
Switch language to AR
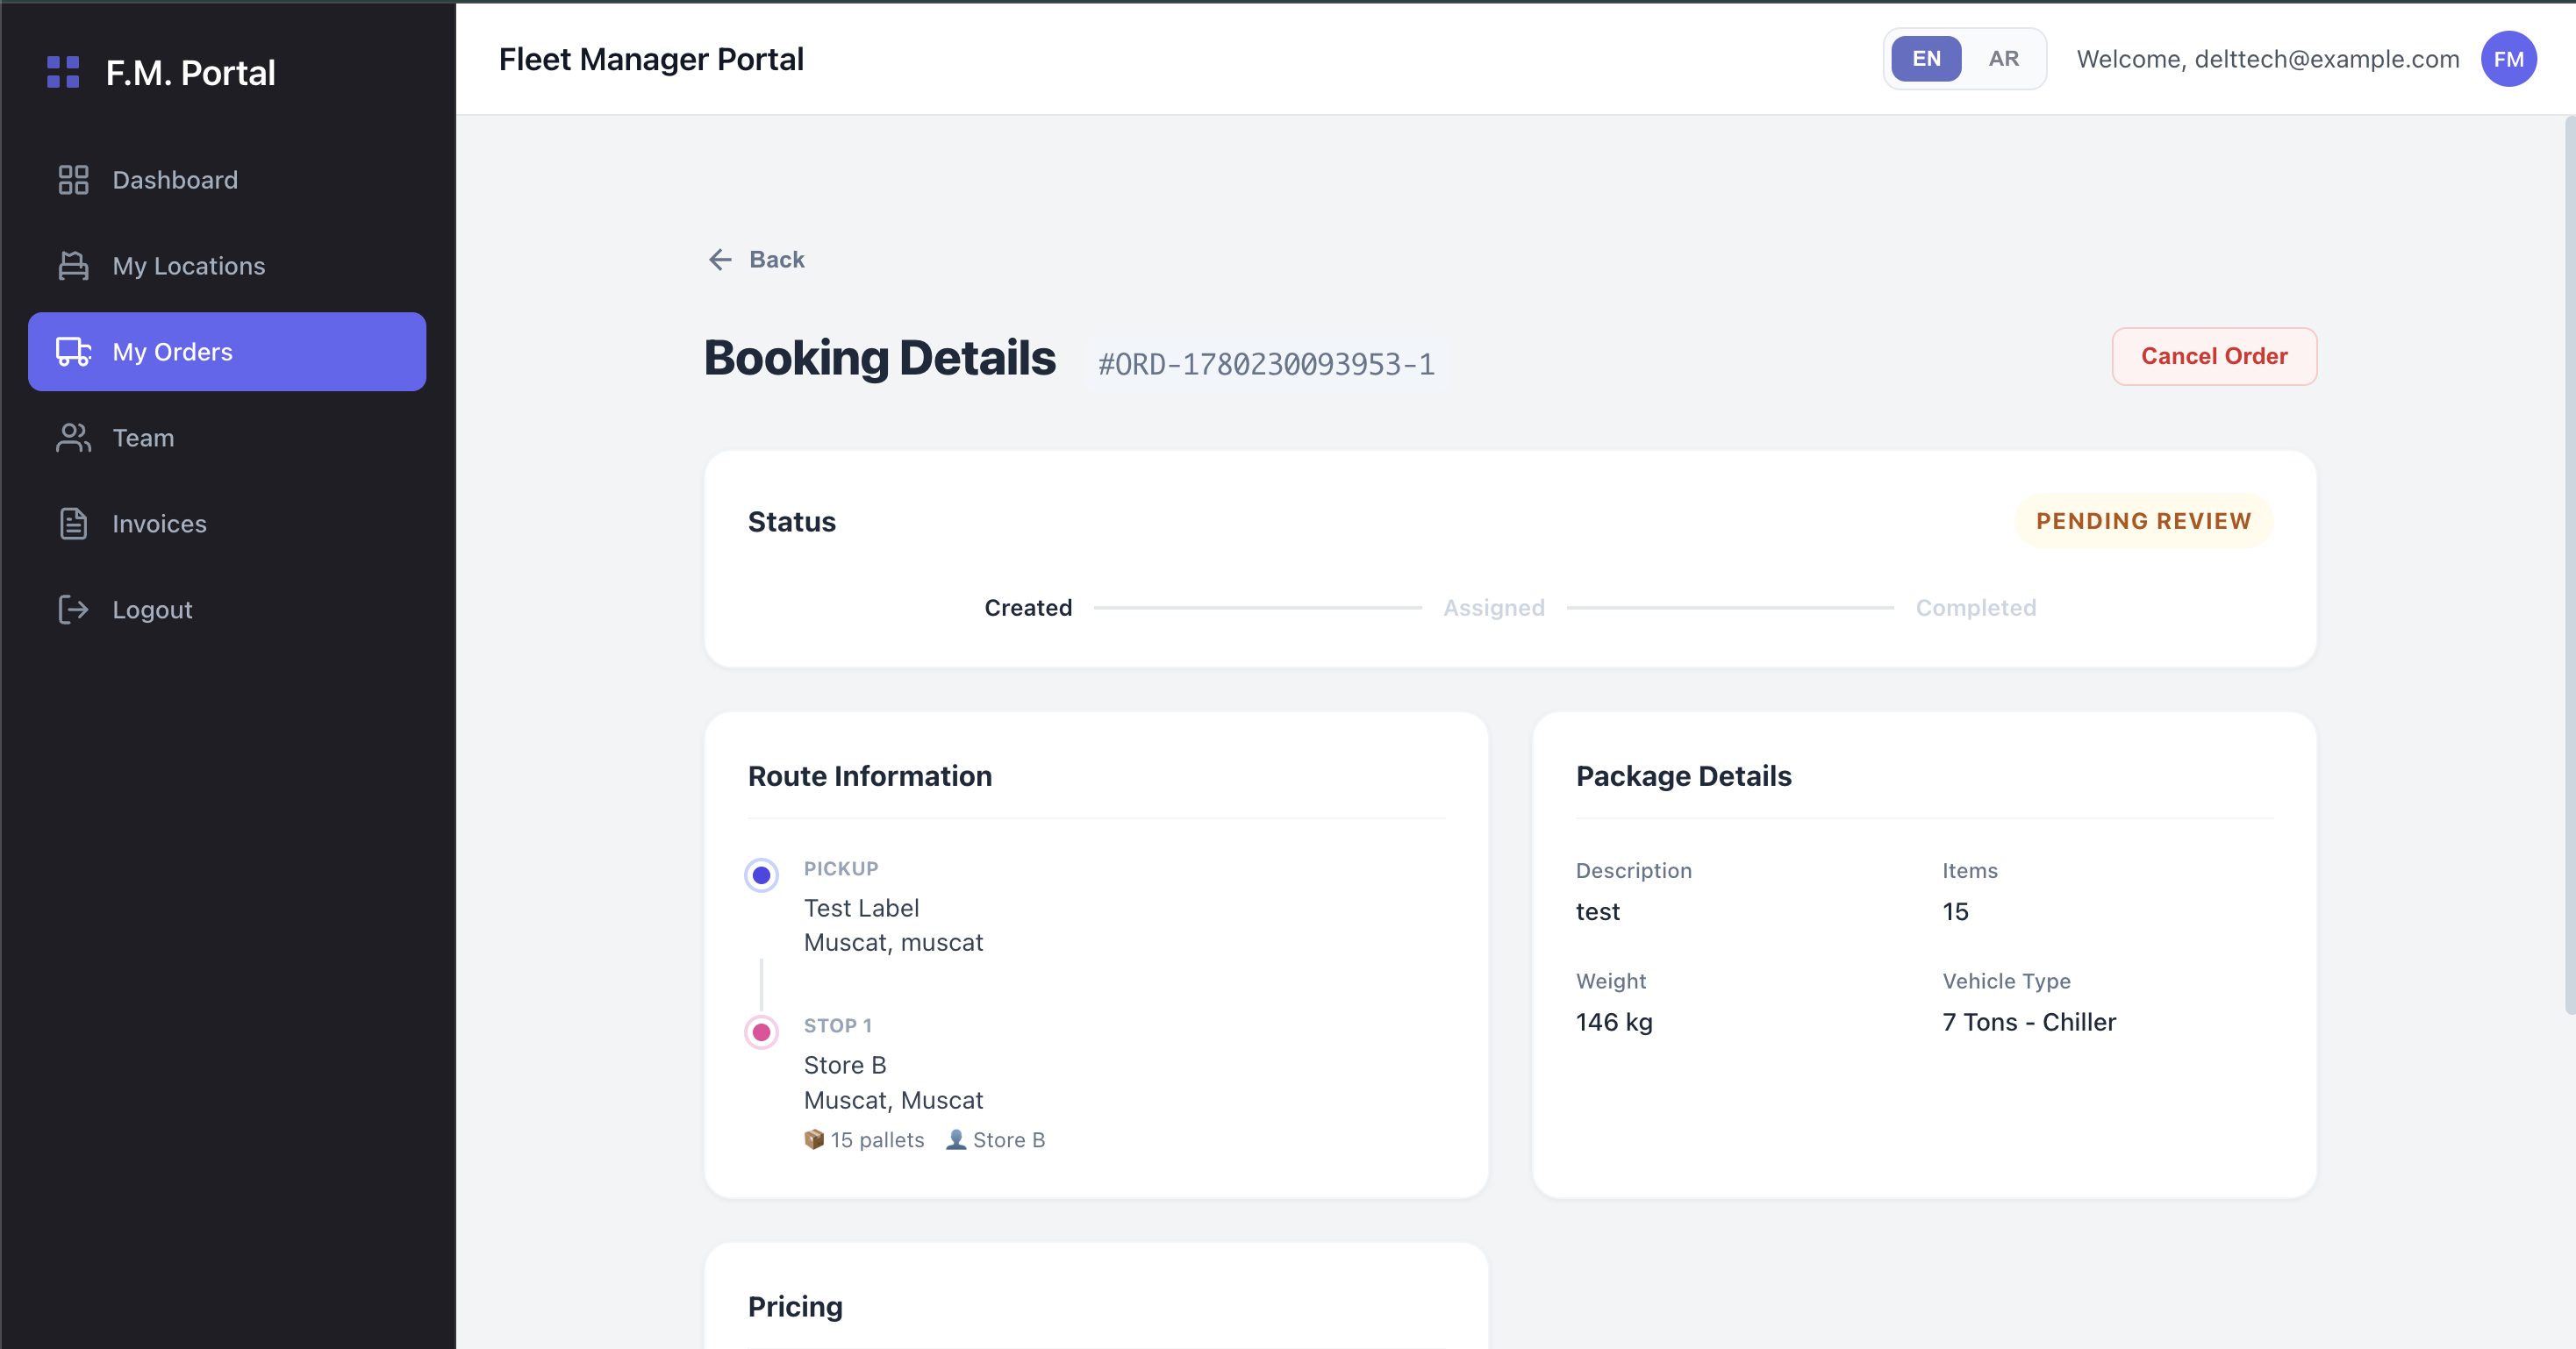2003,59
